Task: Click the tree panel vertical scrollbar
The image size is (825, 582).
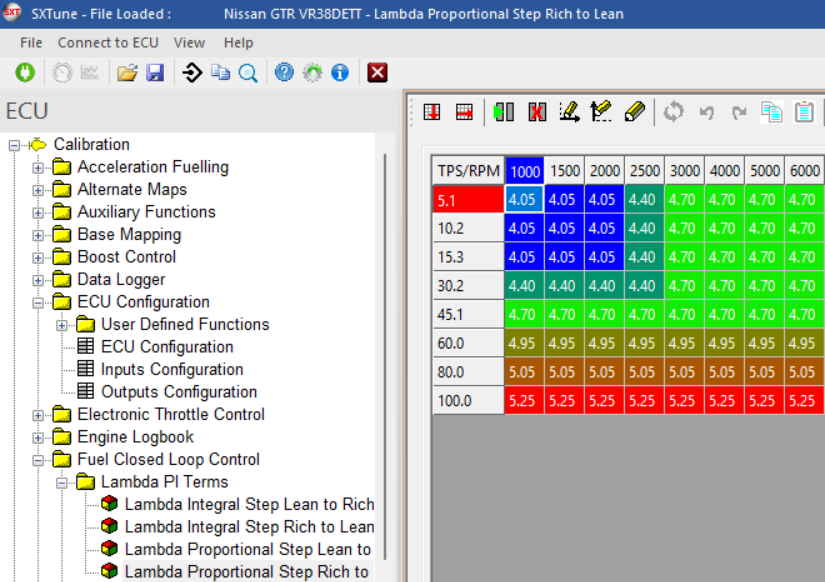Action: click(386, 357)
